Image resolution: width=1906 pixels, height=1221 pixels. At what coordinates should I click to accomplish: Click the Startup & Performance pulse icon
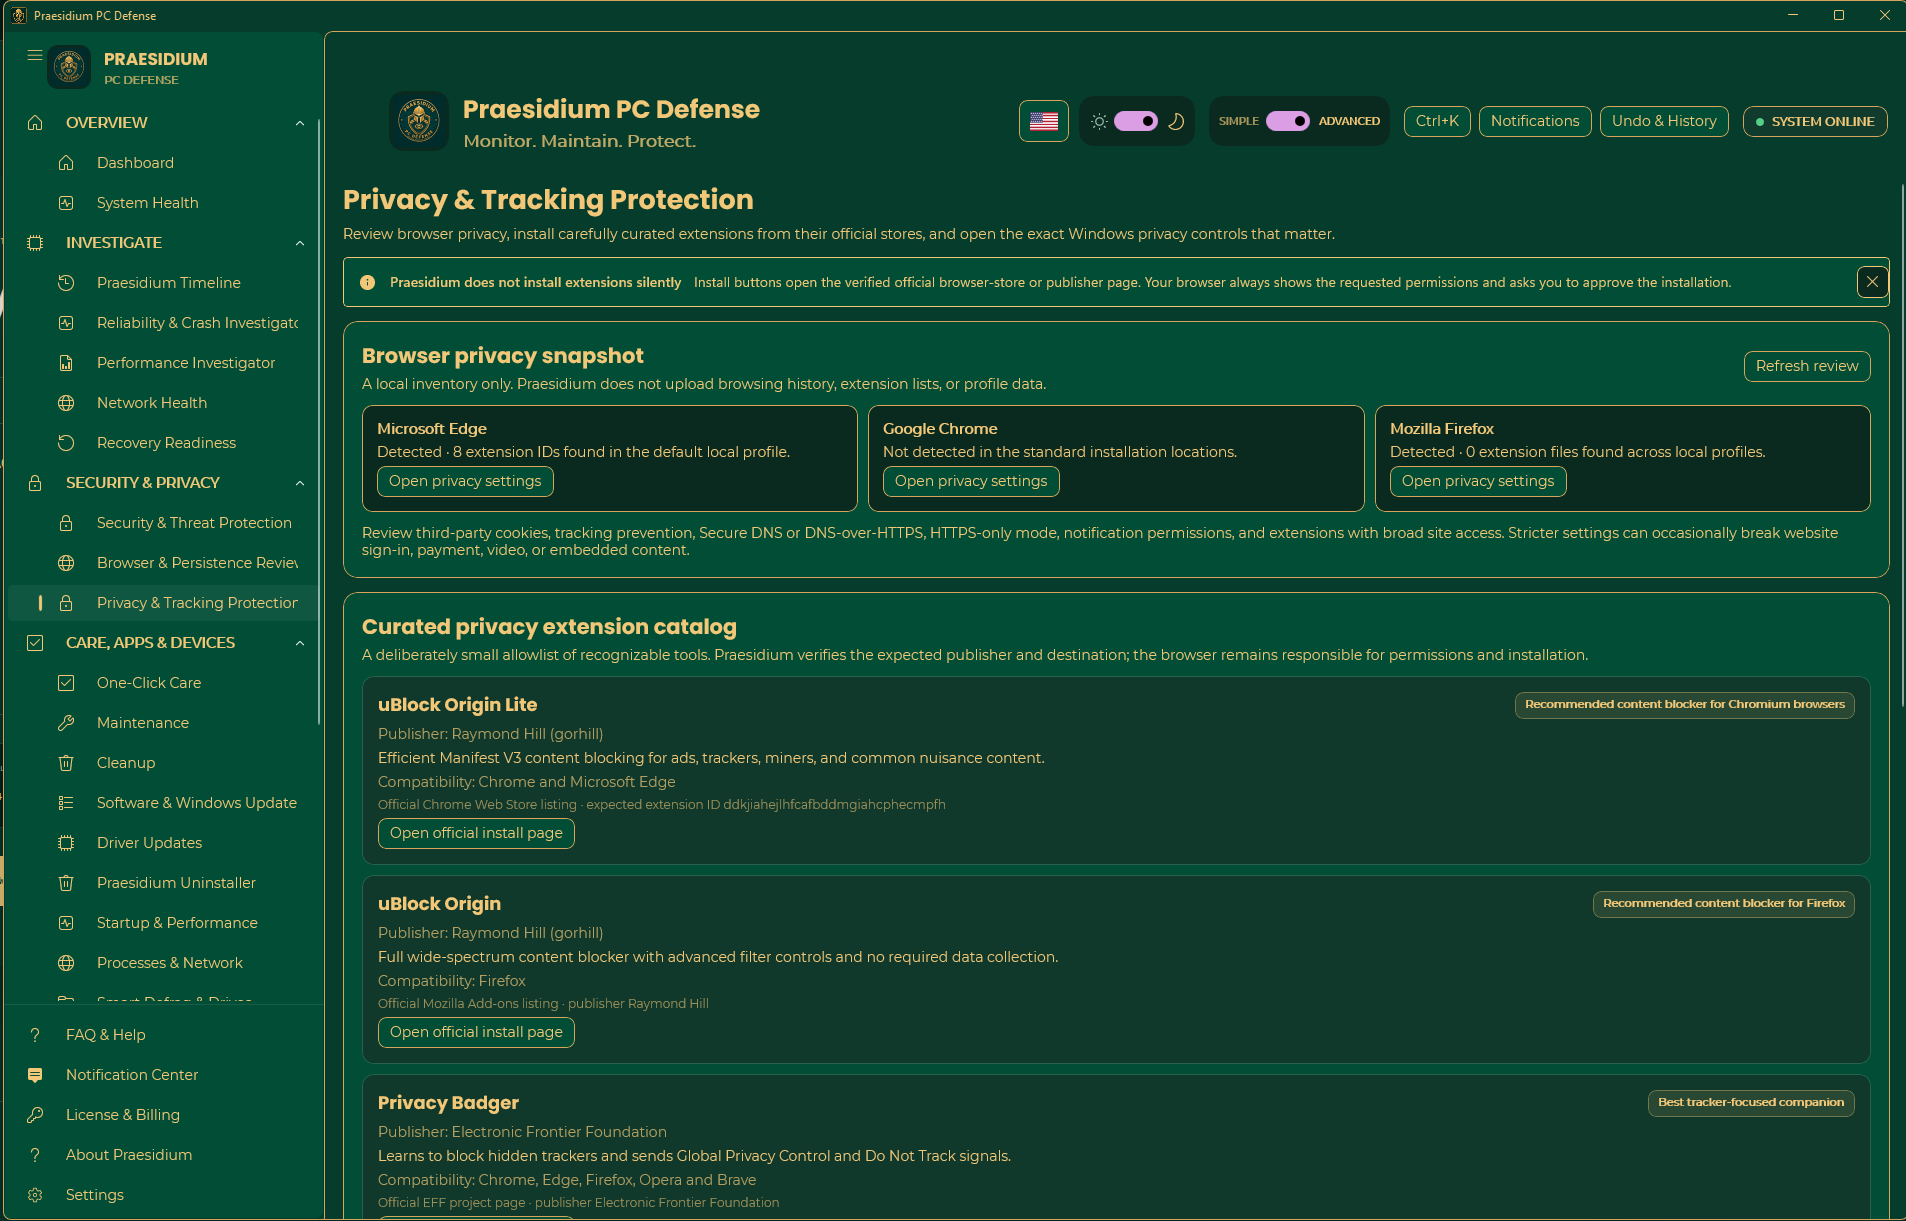point(66,923)
